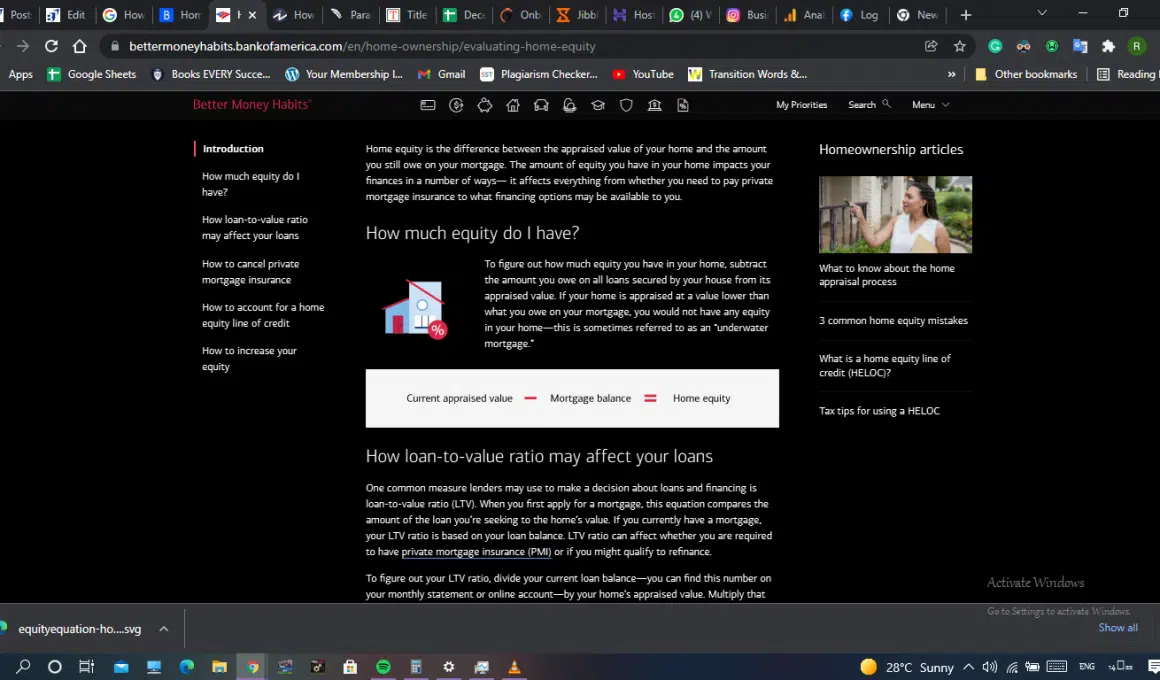Click the piggy bank saving icon
1160x680 pixels.
(485, 105)
